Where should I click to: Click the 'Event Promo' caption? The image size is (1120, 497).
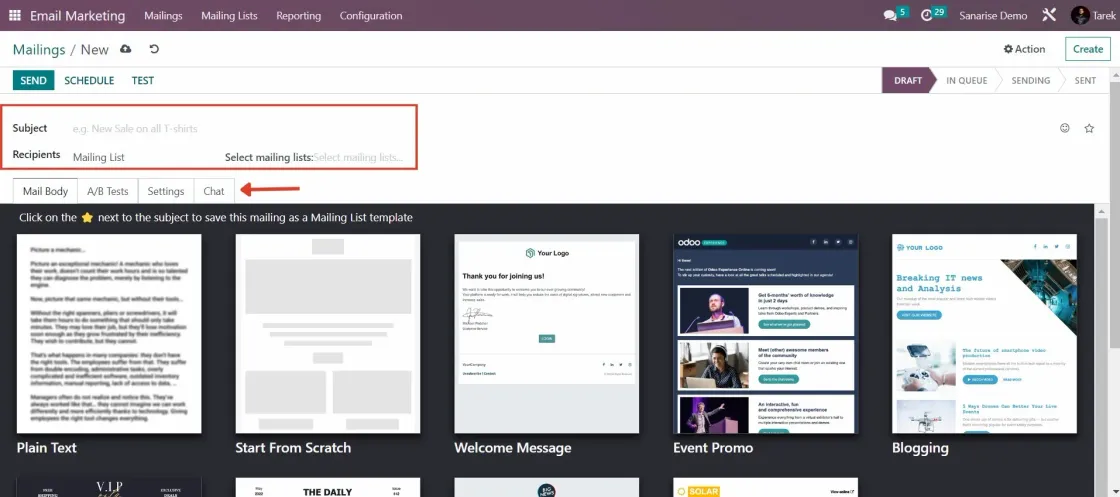[x=713, y=448]
